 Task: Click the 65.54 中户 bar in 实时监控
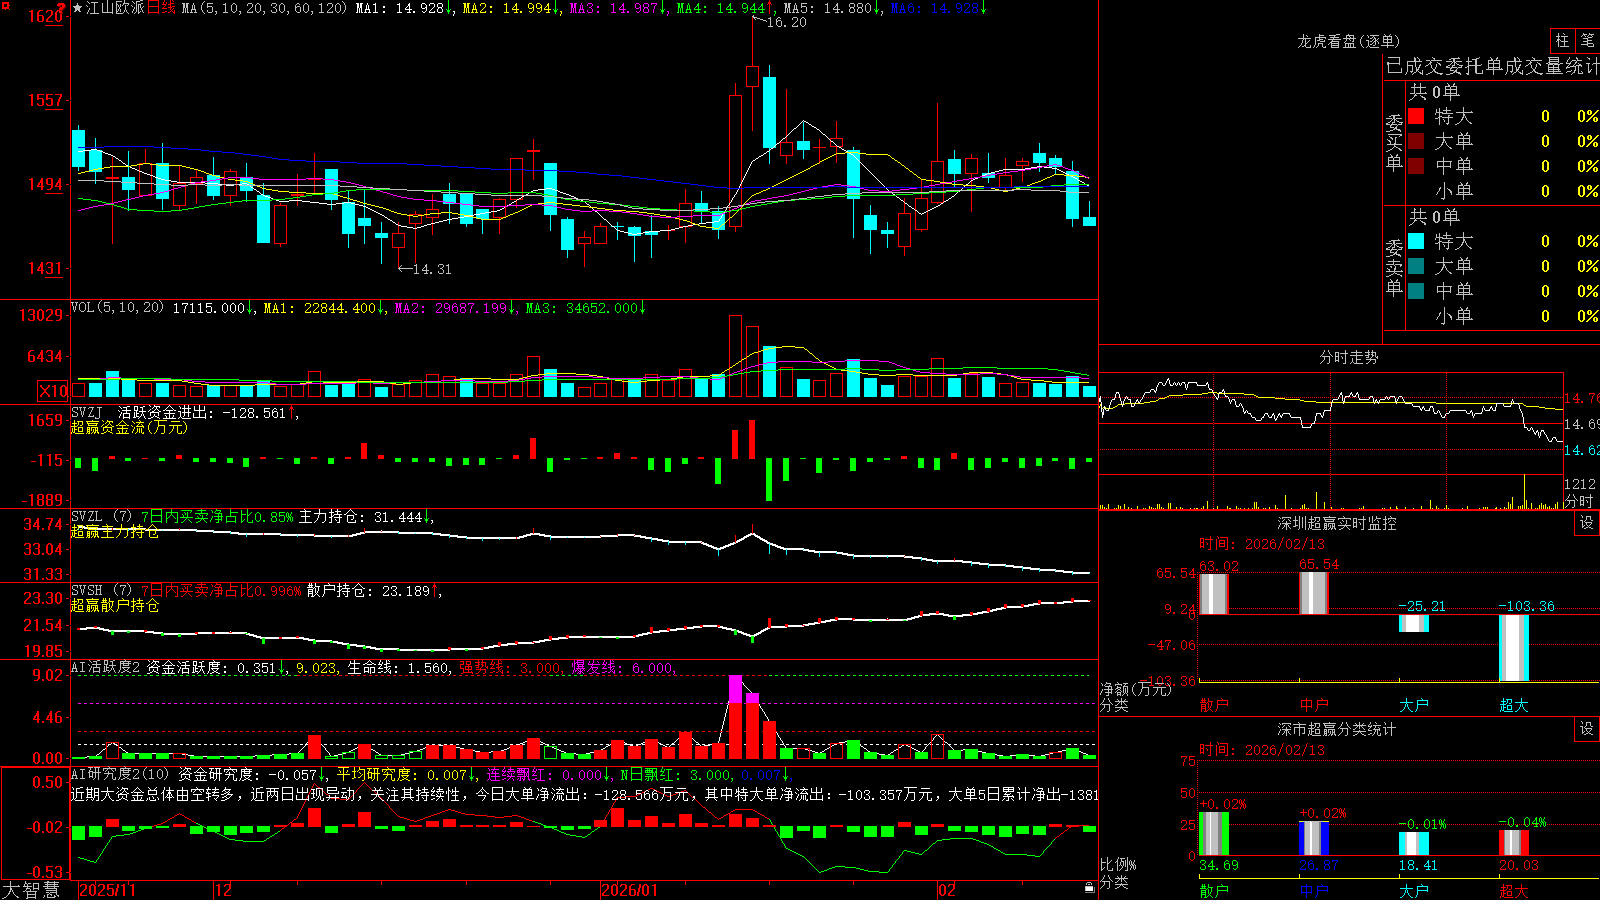pos(1314,593)
